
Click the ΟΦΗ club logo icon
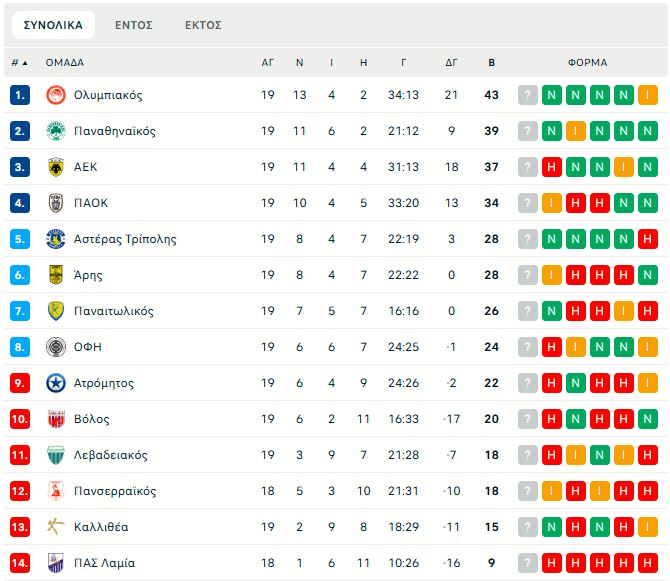click(x=56, y=347)
